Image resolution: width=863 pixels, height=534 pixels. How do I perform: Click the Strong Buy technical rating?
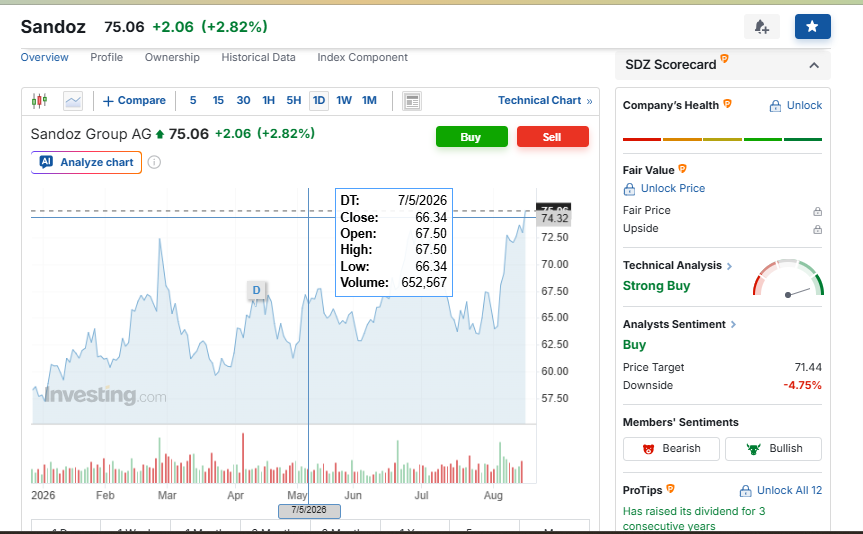tap(656, 286)
